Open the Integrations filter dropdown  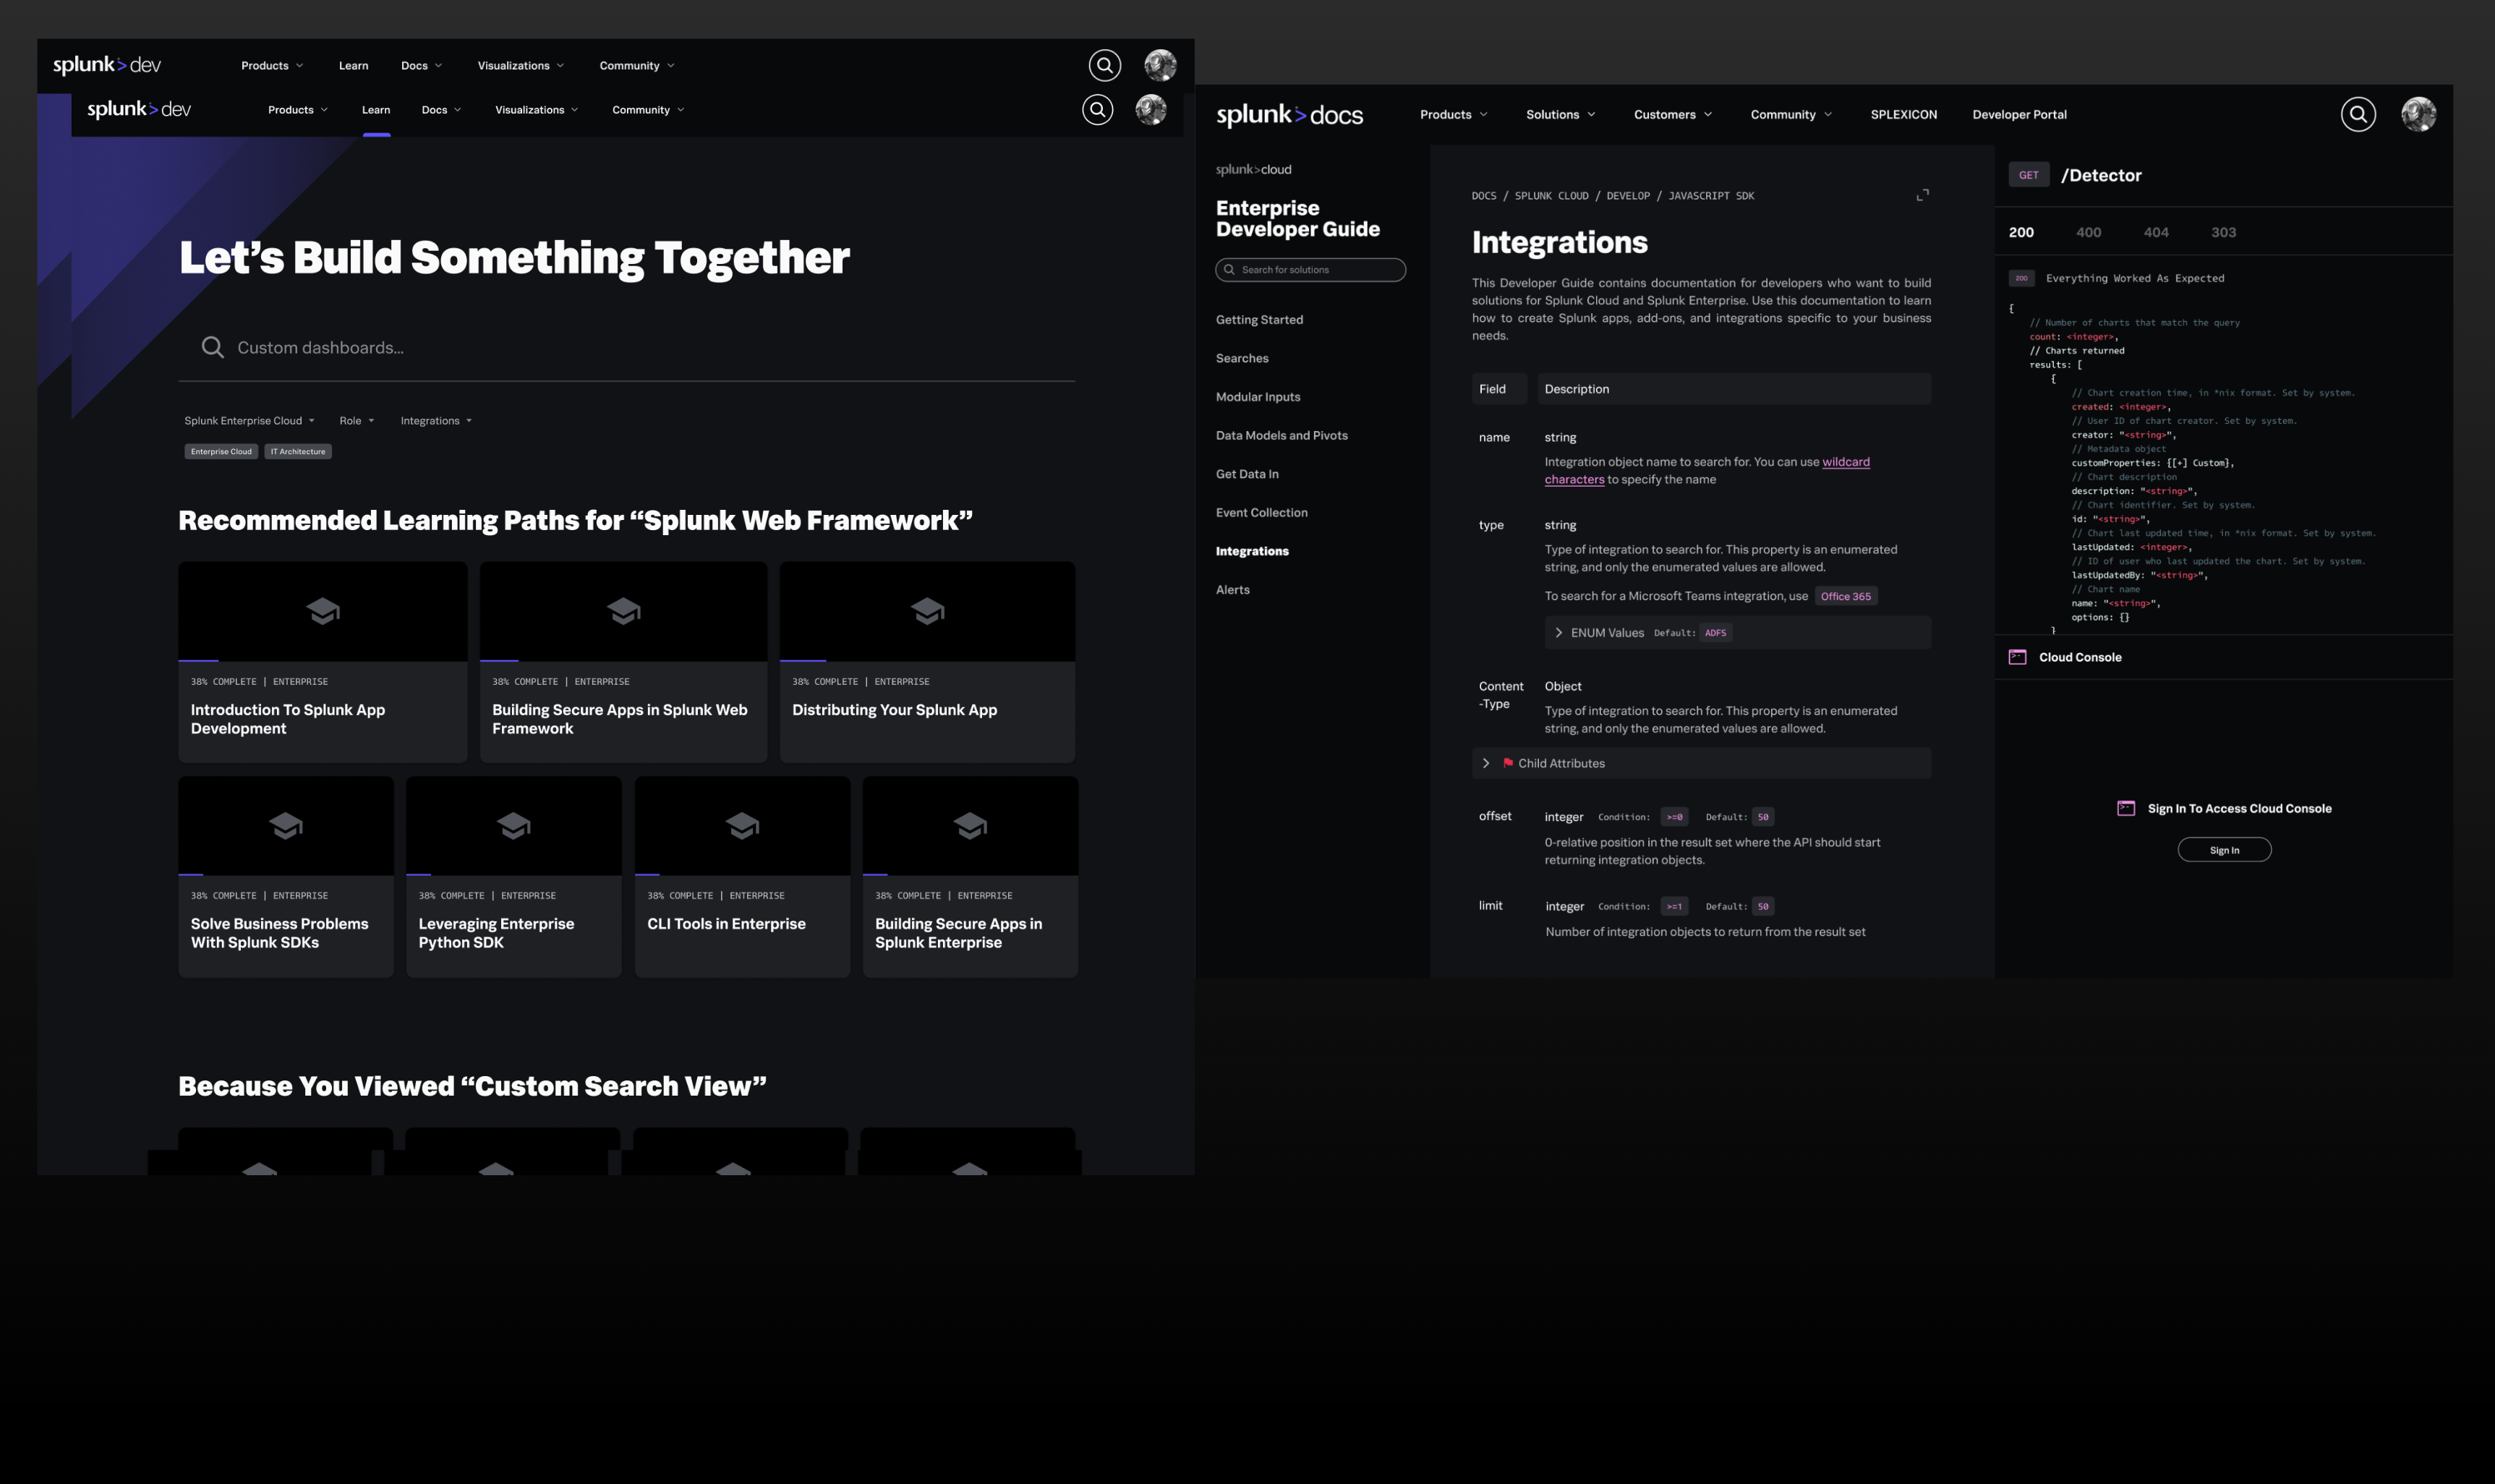tap(436, 420)
